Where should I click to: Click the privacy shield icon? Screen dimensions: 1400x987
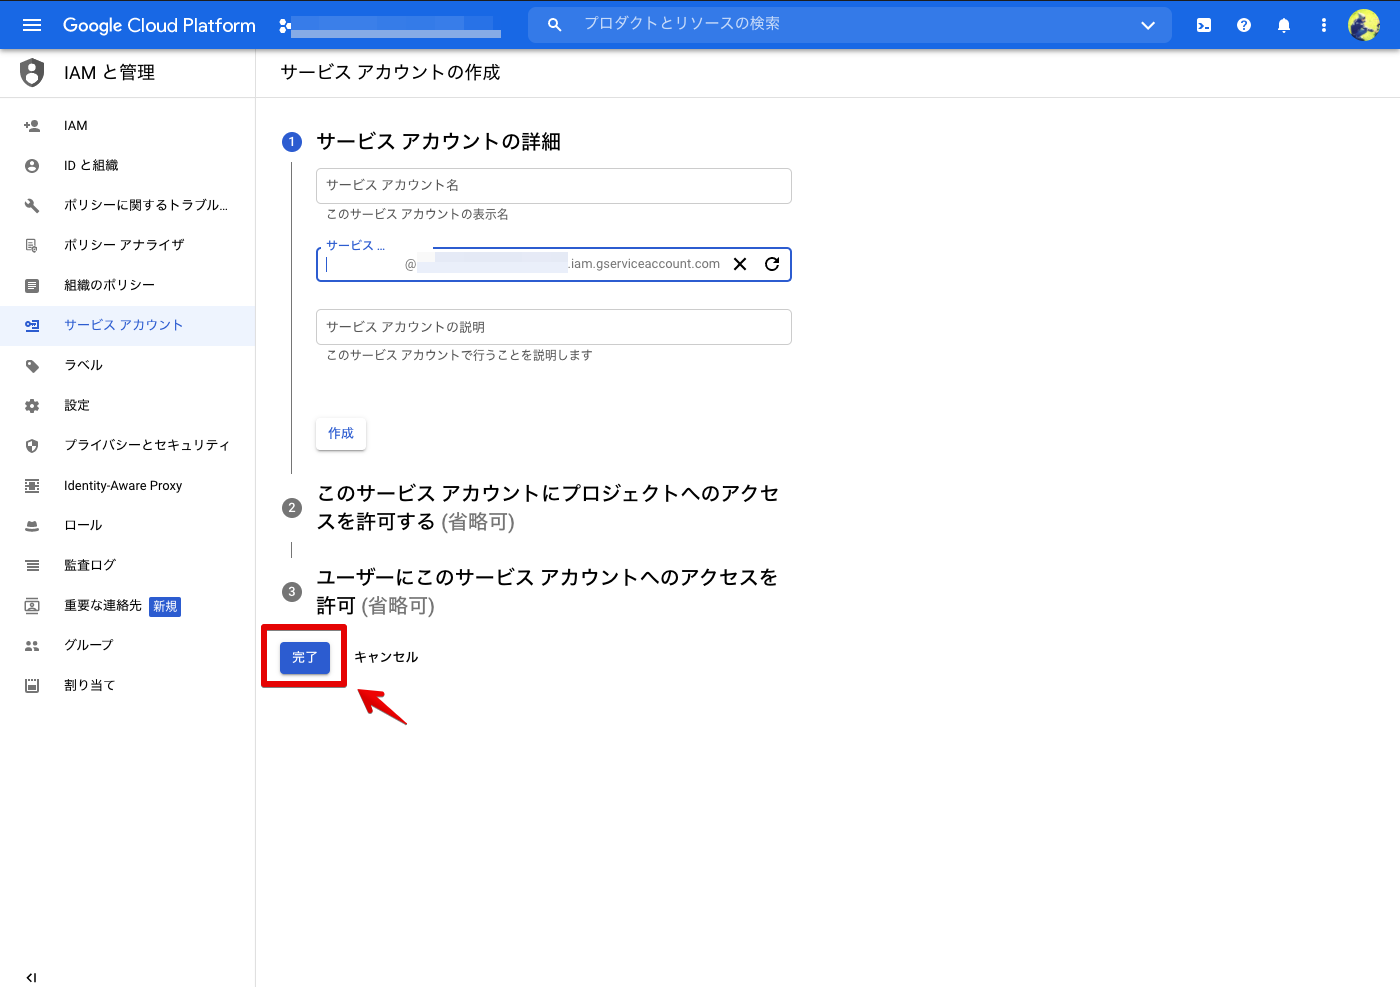coord(32,446)
